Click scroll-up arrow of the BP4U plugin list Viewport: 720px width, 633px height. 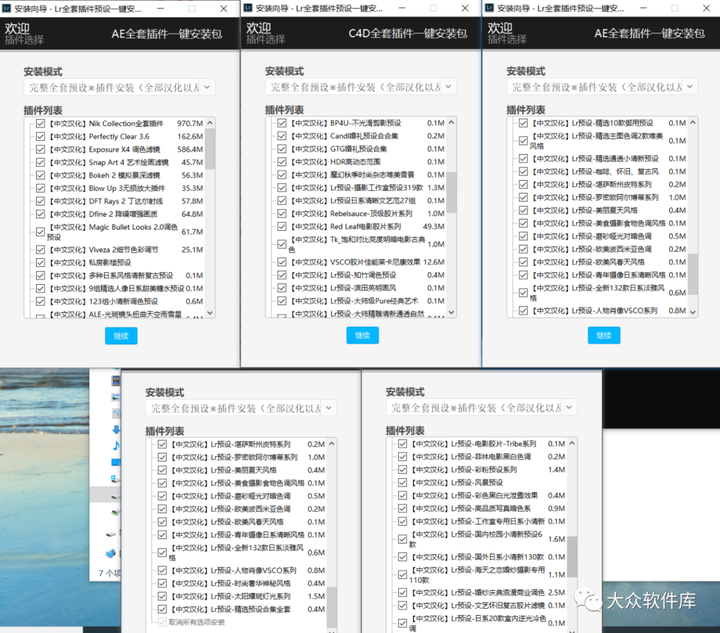[x=451, y=123]
